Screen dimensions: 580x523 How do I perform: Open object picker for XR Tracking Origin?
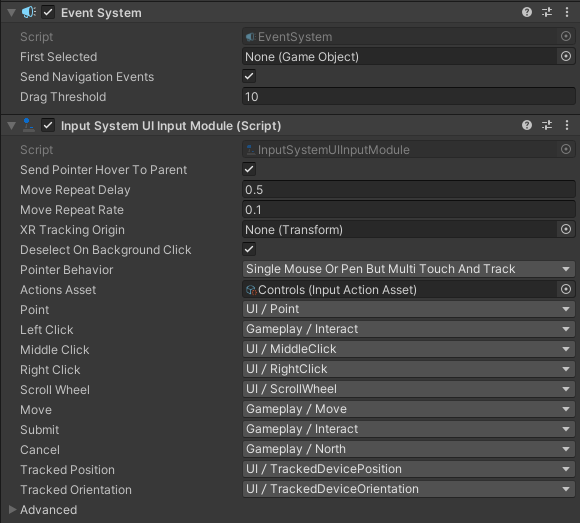point(566,229)
